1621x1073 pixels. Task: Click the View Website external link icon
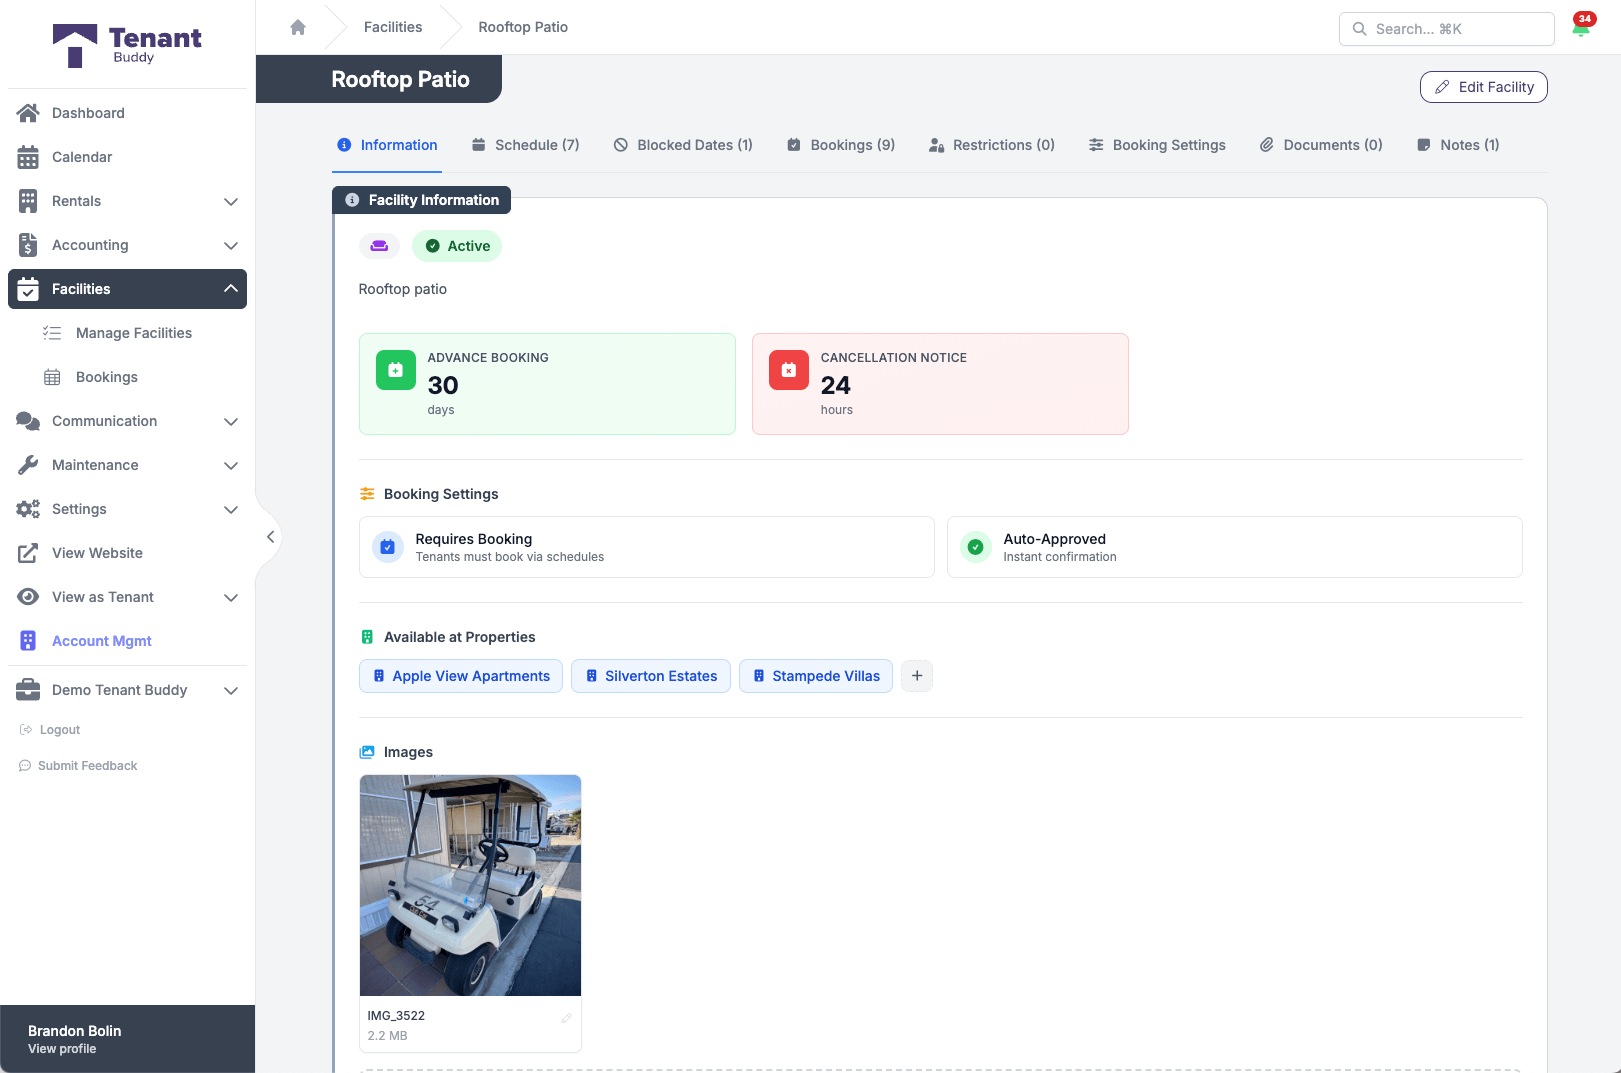tap(28, 553)
